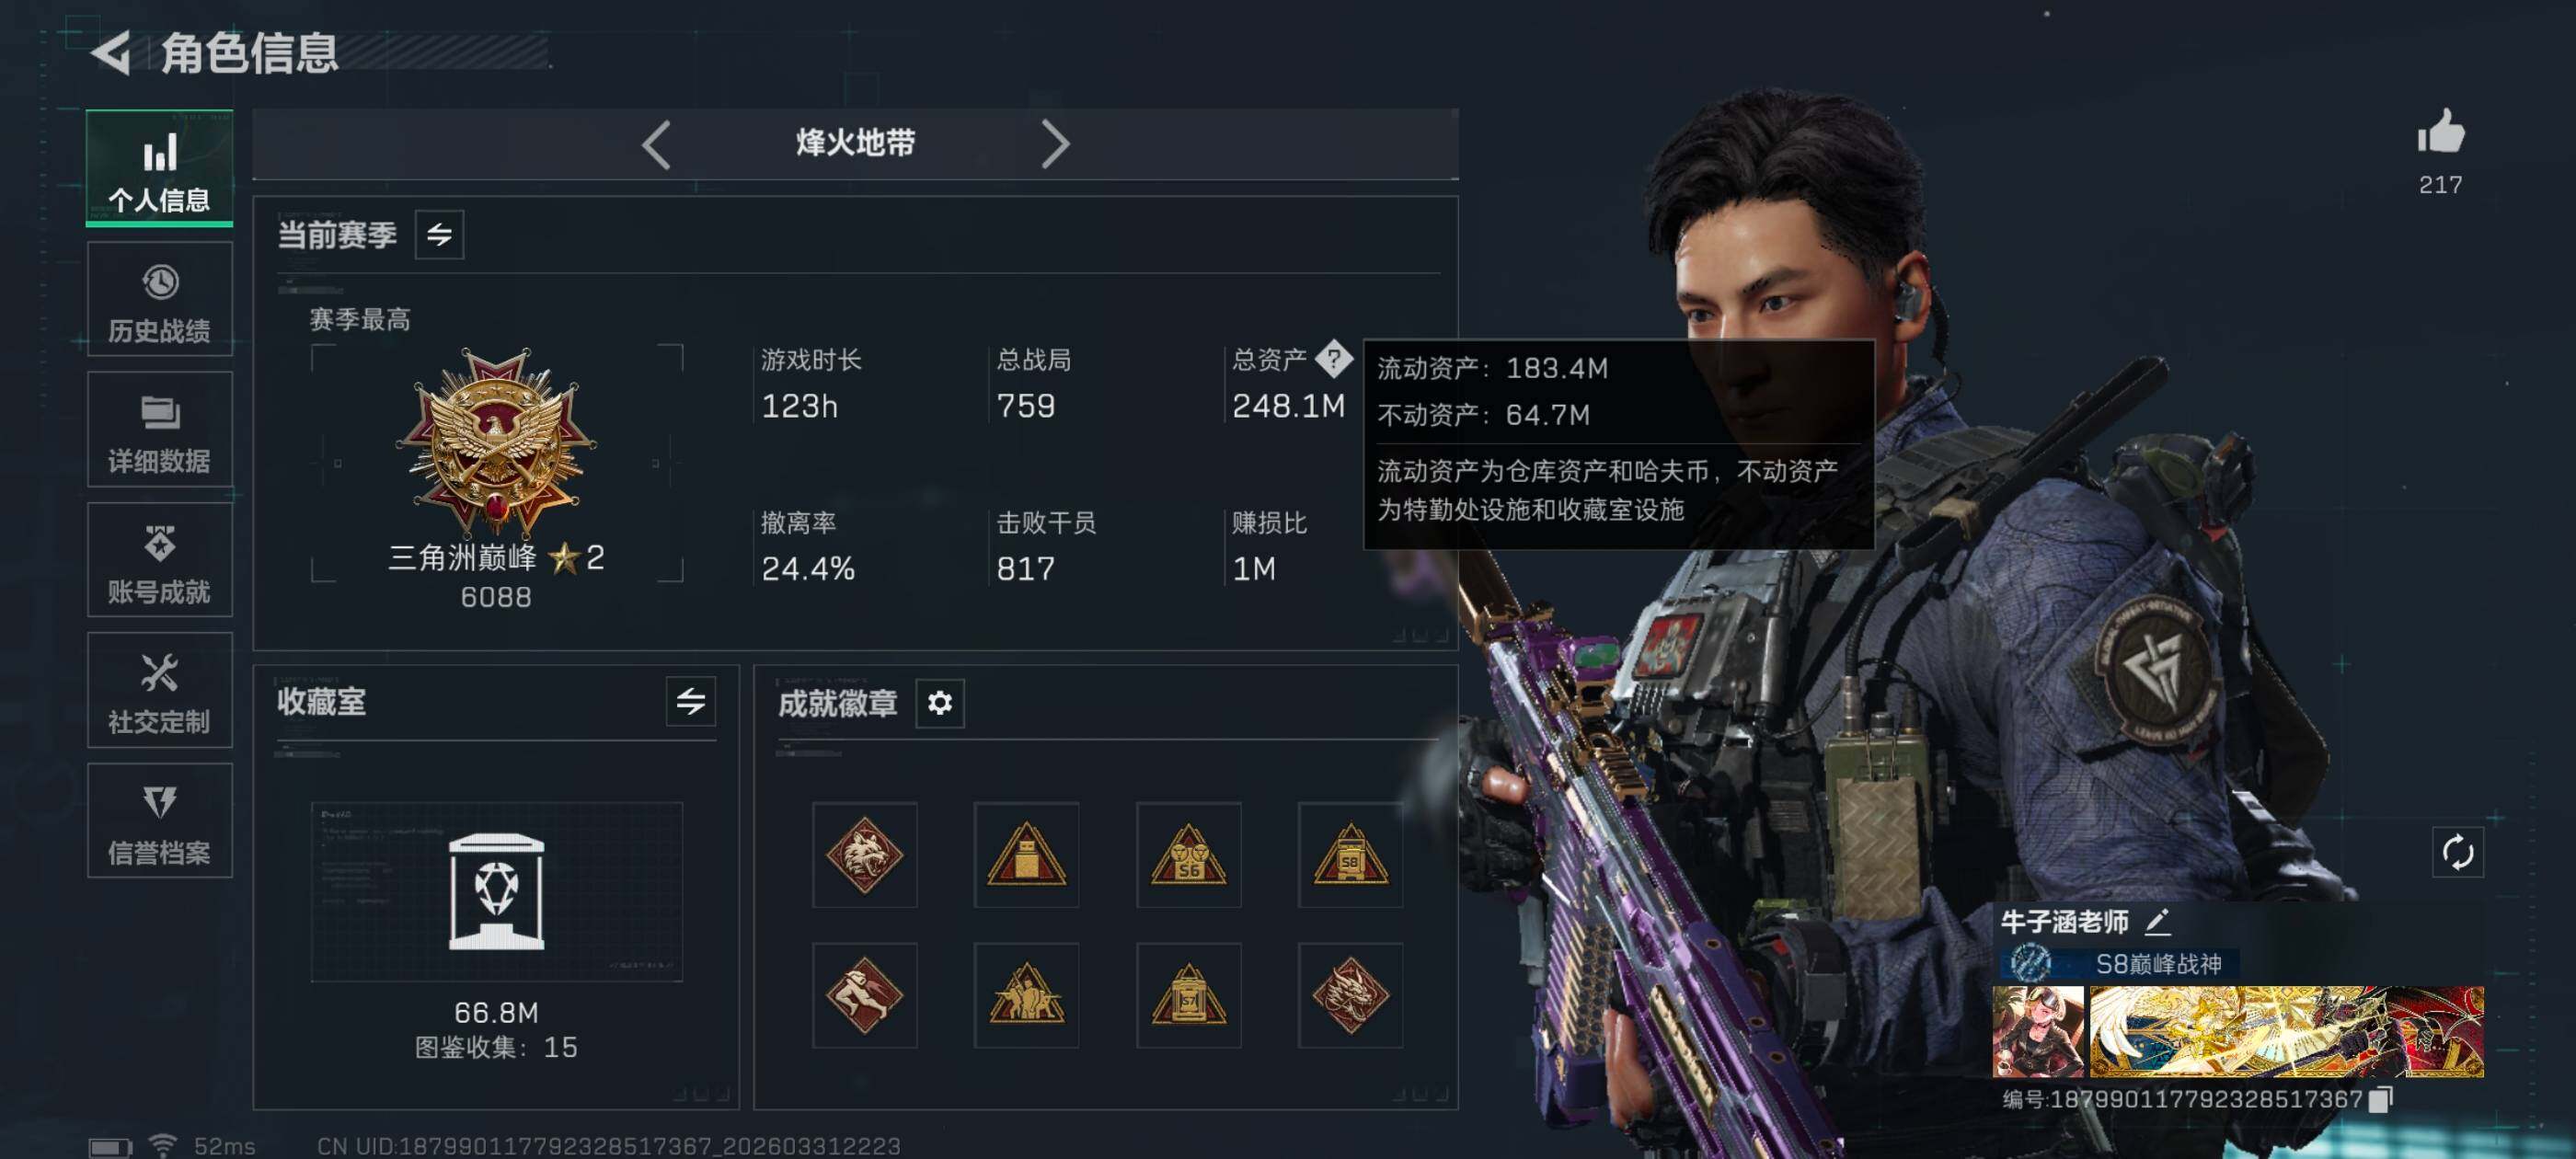Toggle the 收藏室 swap view button
Image resolution: width=2576 pixels, height=1159 pixels.
click(x=690, y=701)
